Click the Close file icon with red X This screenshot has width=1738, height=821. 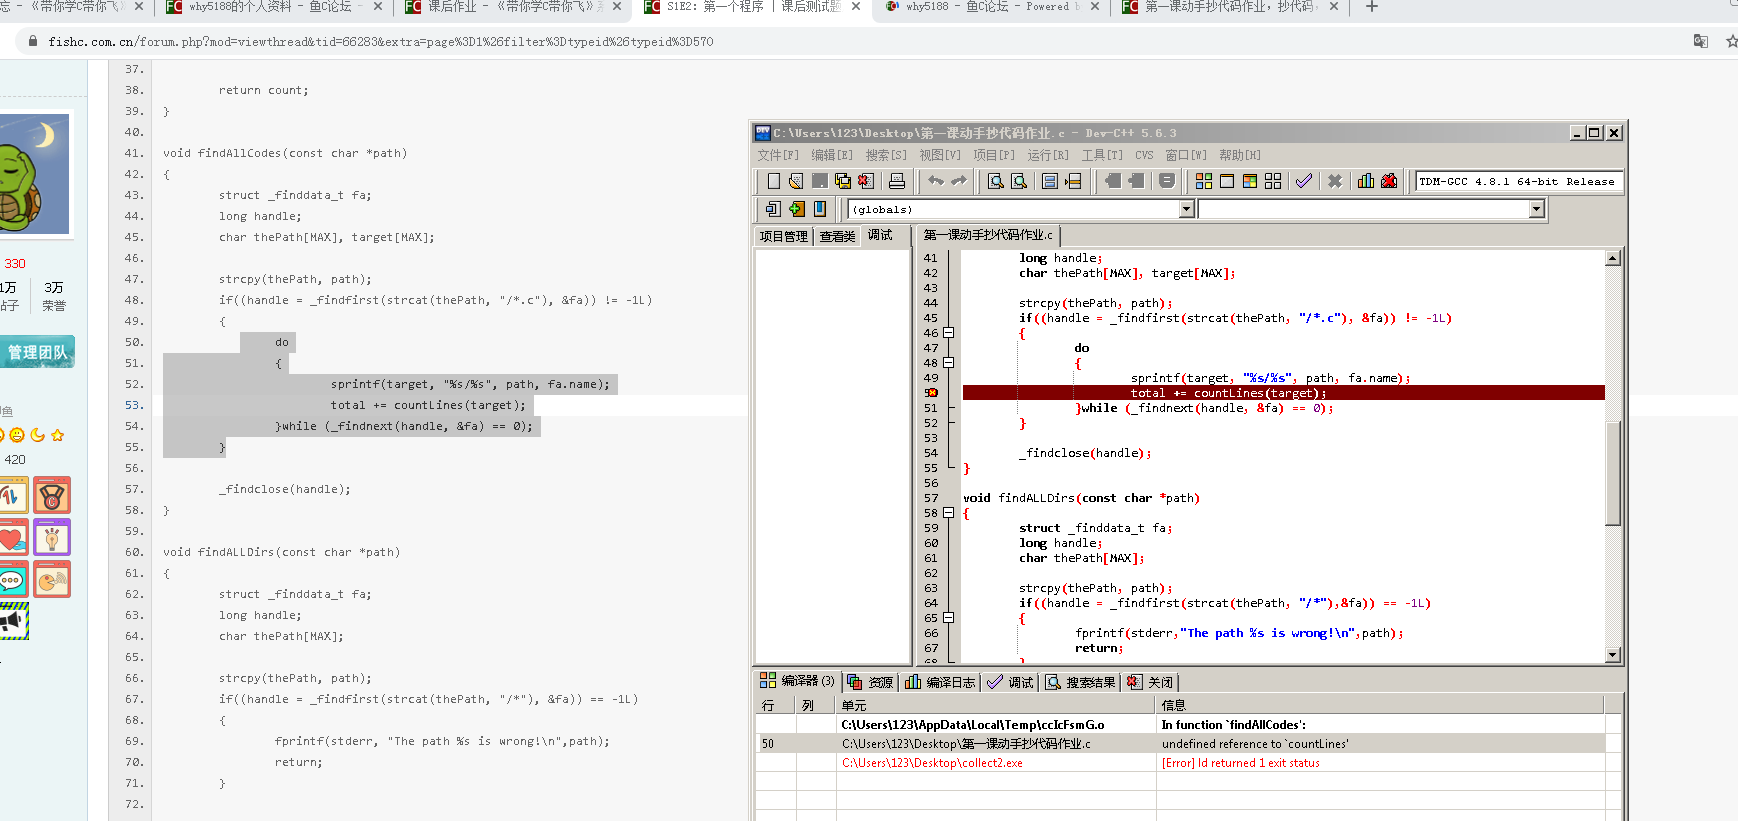[x=866, y=181]
